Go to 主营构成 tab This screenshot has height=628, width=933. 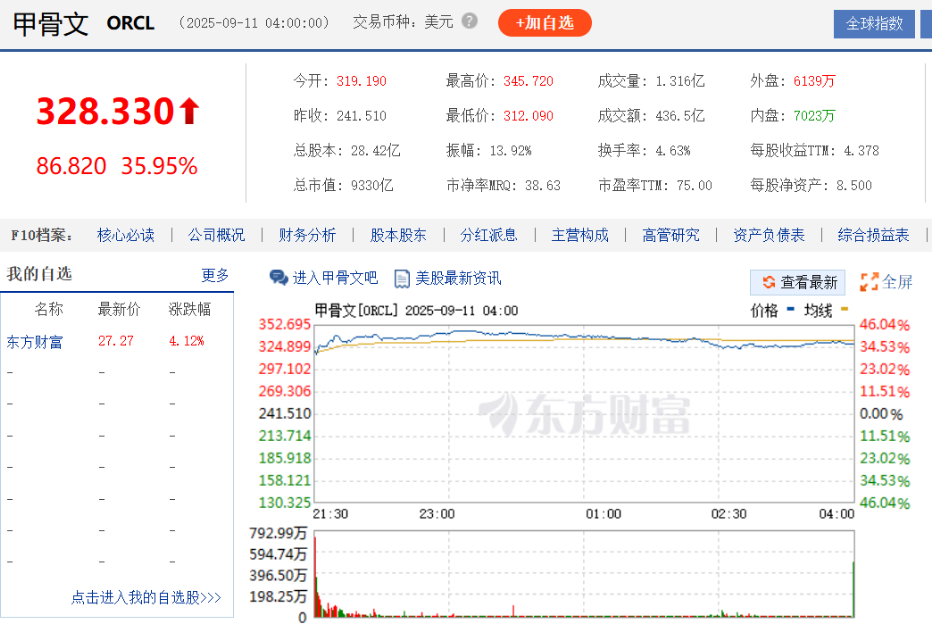(580, 236)
